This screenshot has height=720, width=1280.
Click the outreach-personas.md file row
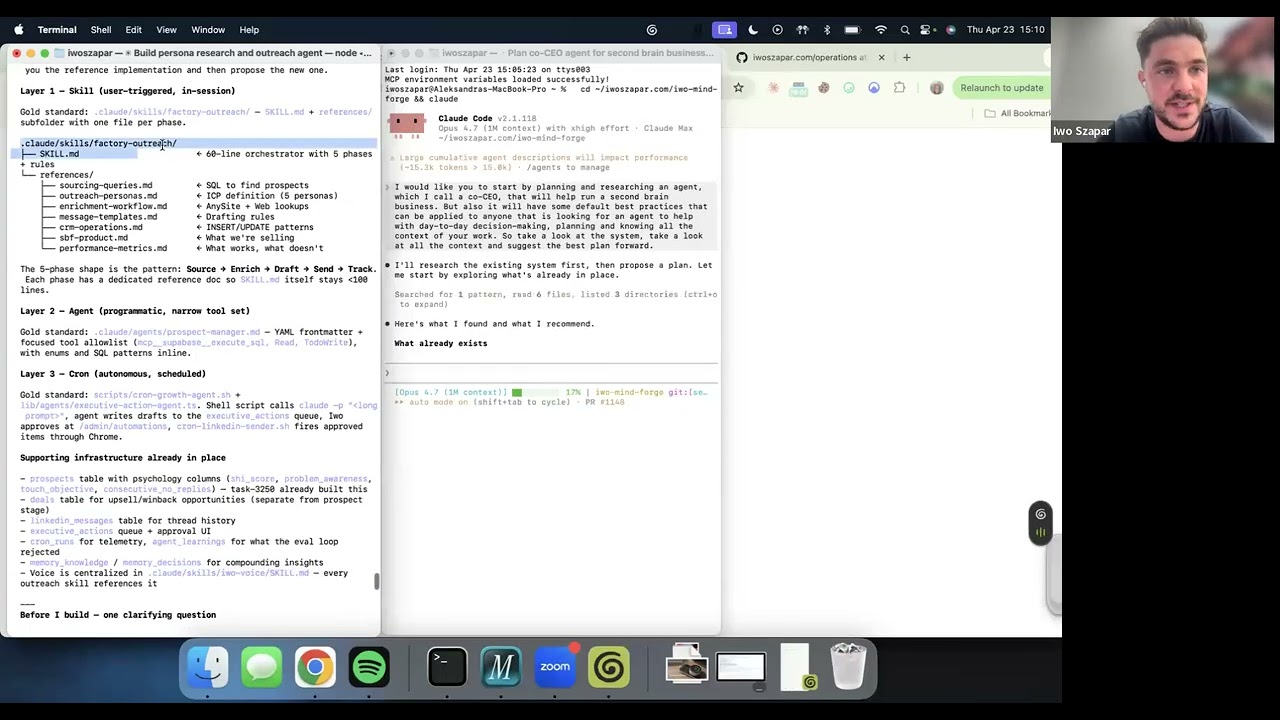108,196
